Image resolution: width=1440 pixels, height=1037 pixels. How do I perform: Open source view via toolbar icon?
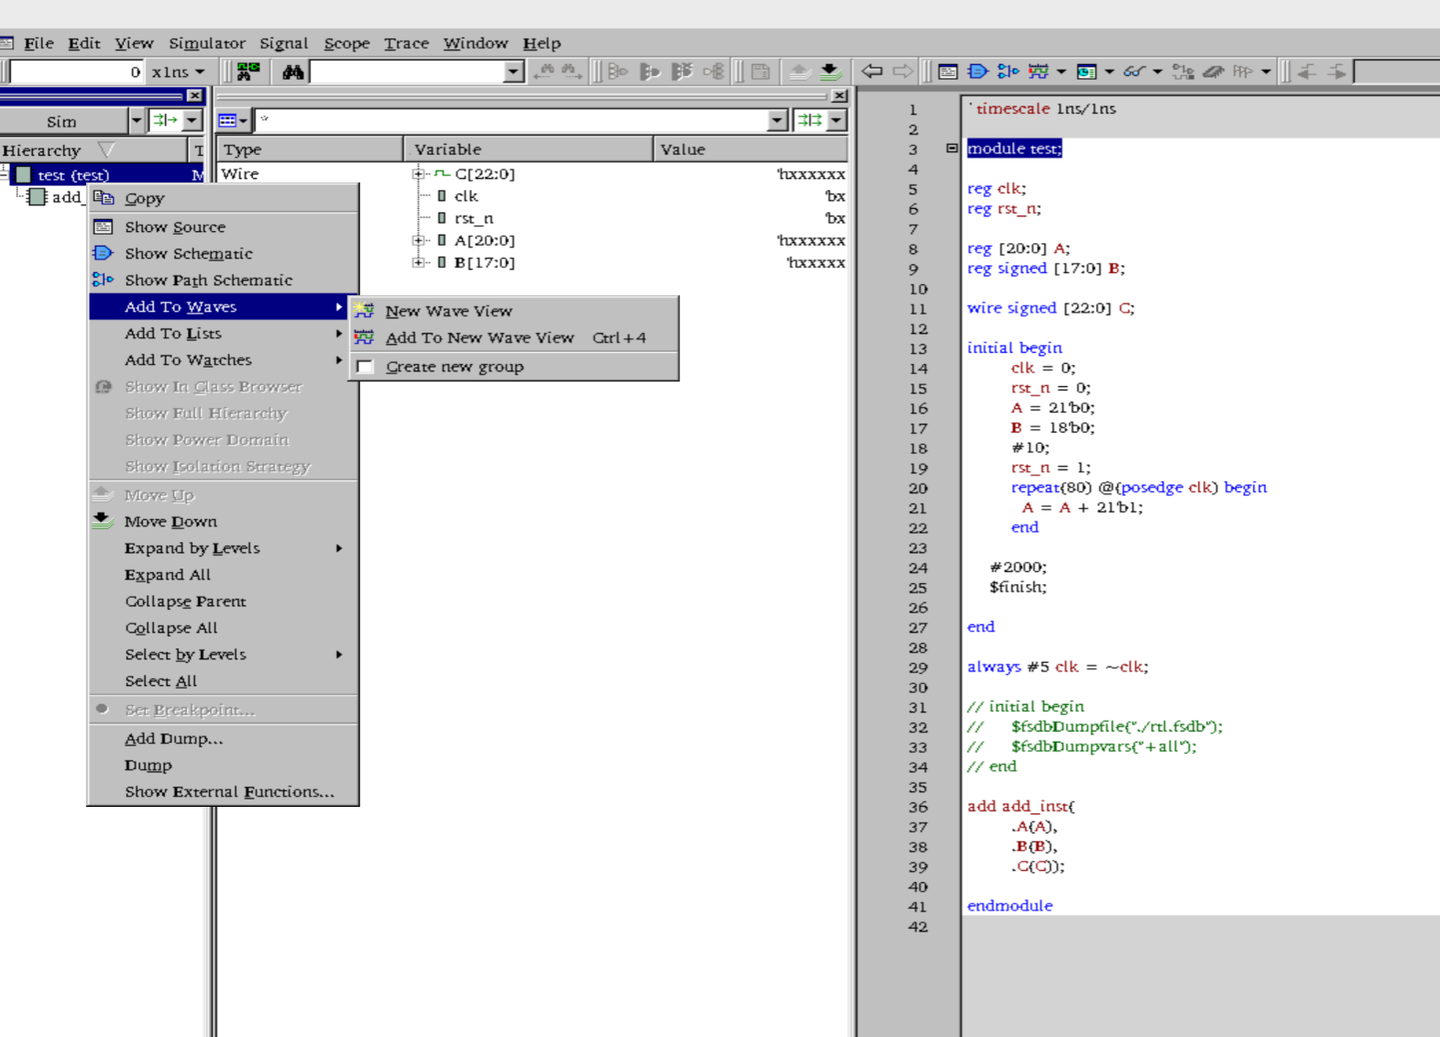pos(948,72)
